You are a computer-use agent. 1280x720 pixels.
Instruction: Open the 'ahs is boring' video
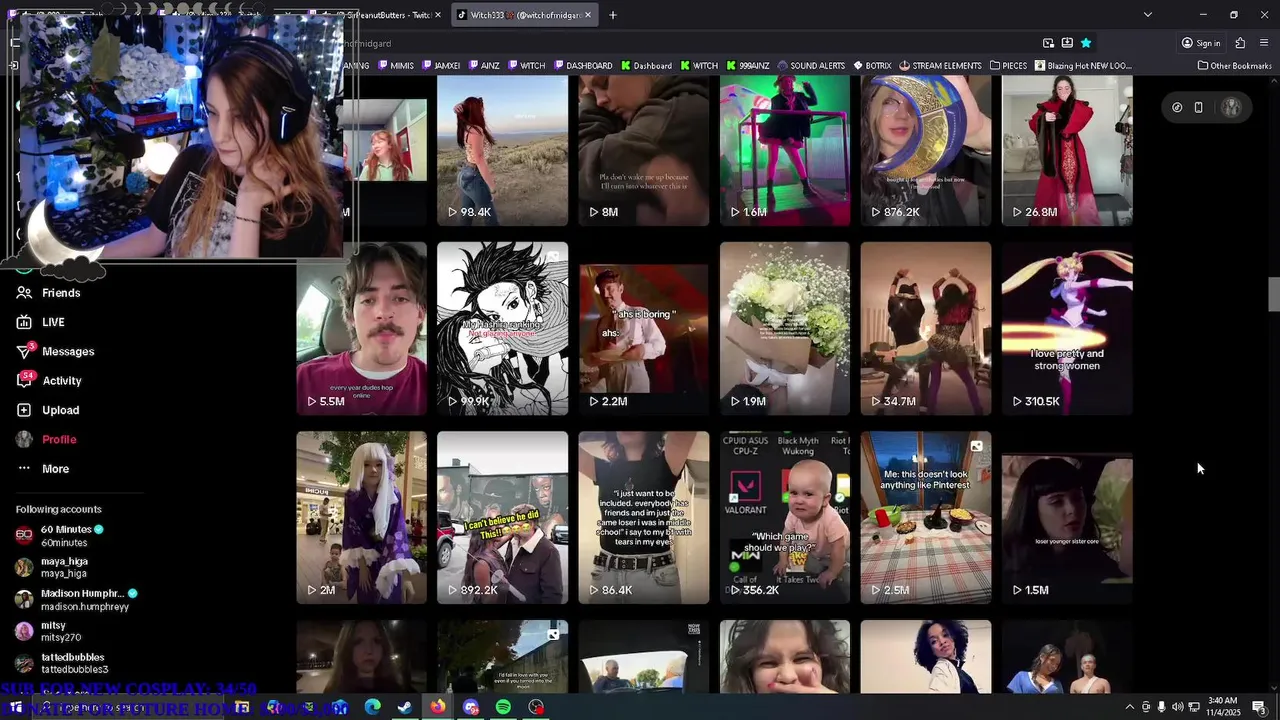point(643,328)
